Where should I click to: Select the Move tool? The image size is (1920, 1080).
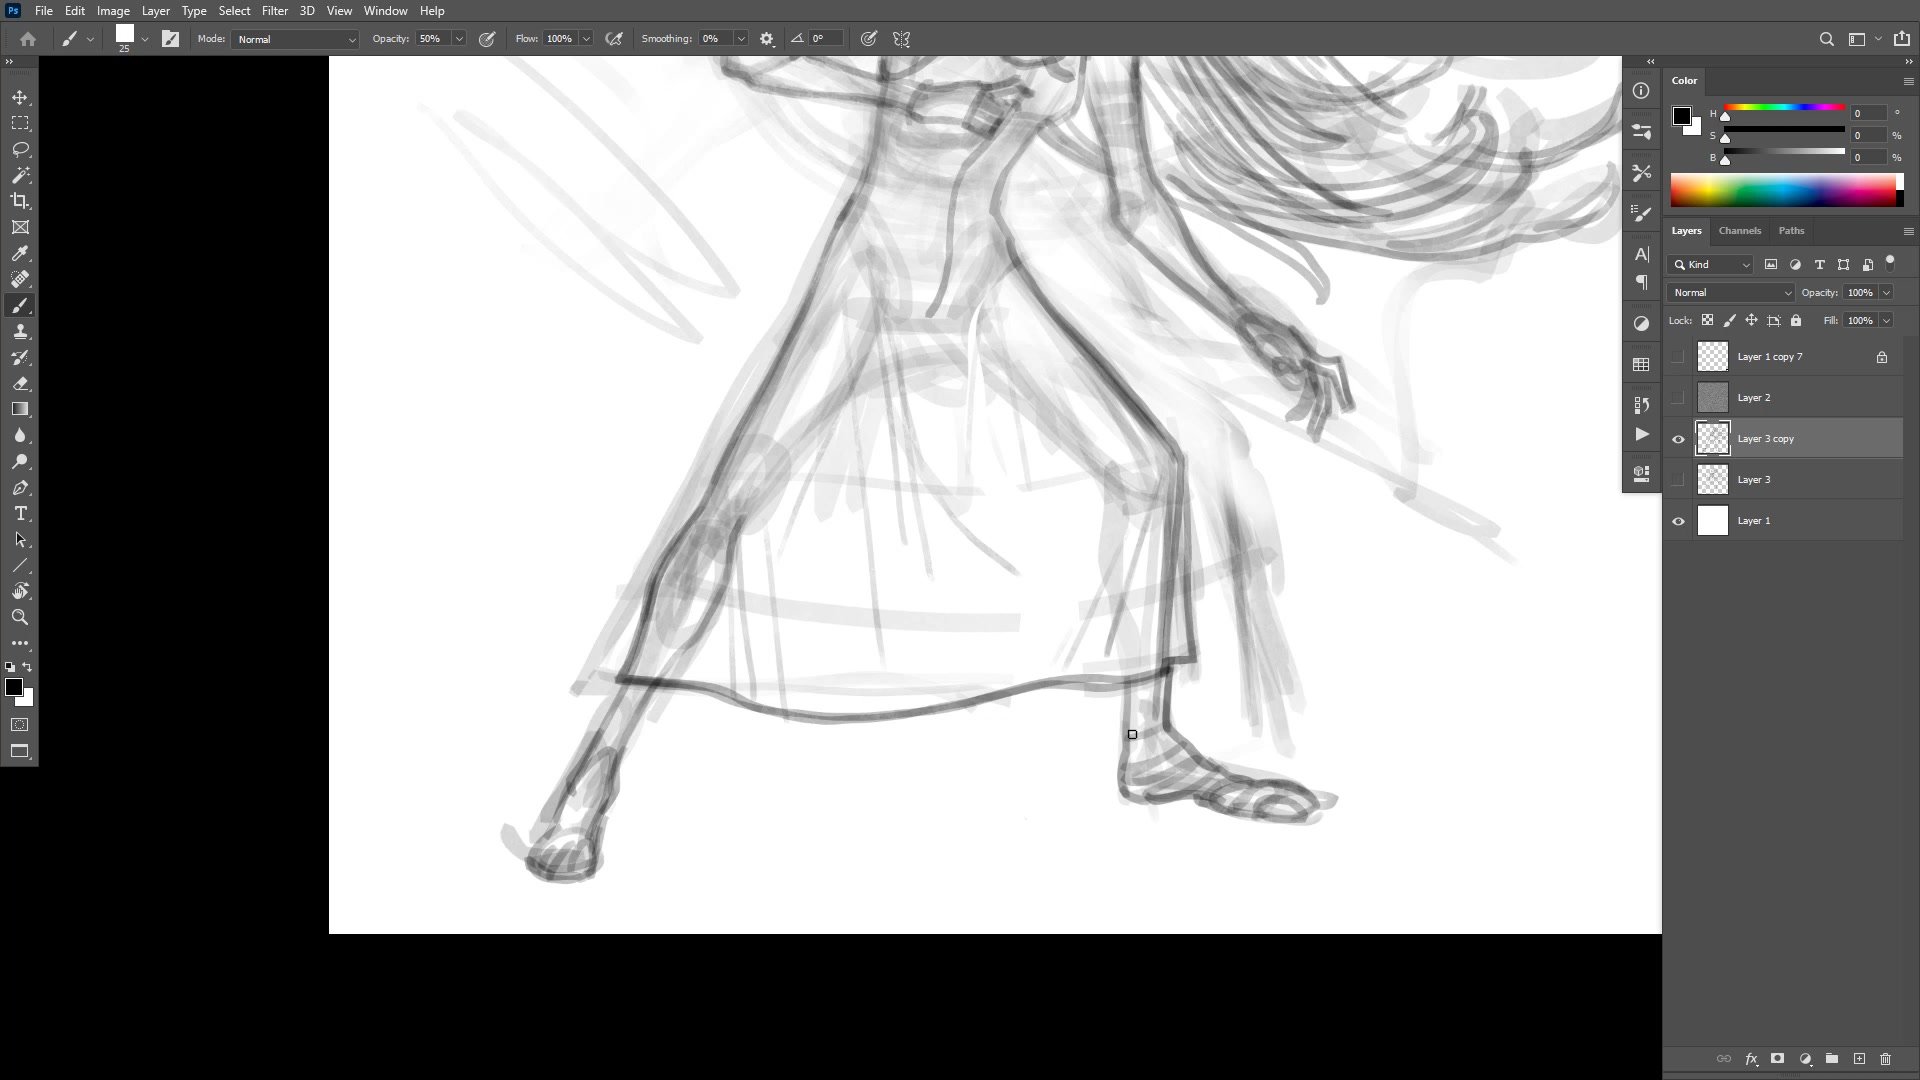(x=20, y=97)
